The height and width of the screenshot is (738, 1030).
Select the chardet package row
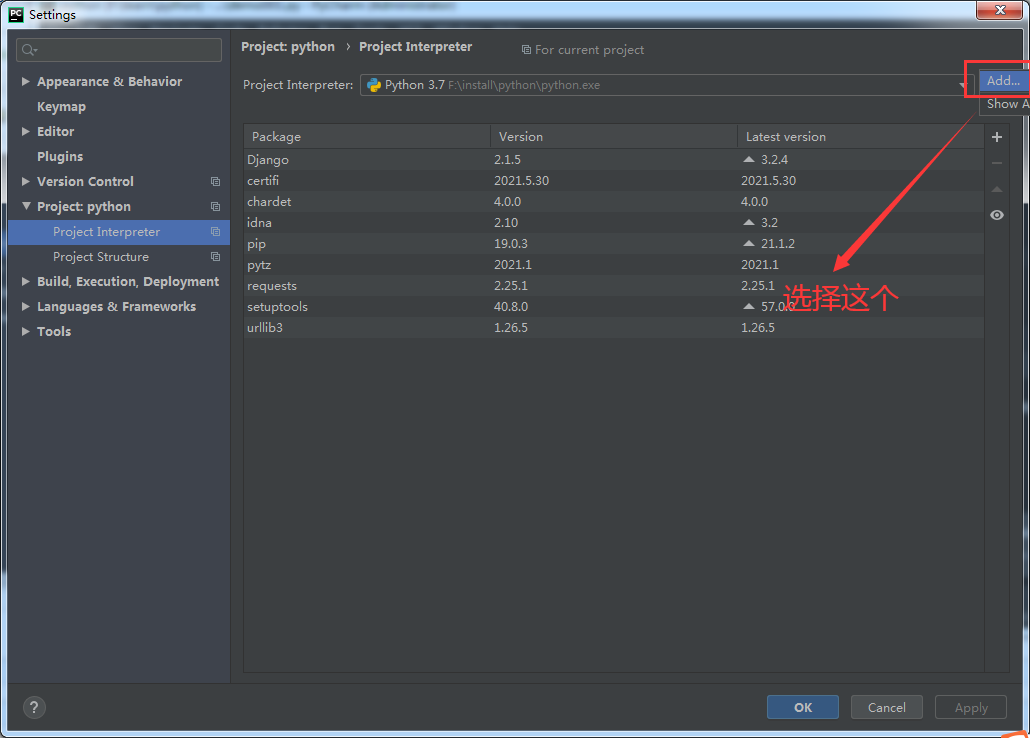(614, 202)
